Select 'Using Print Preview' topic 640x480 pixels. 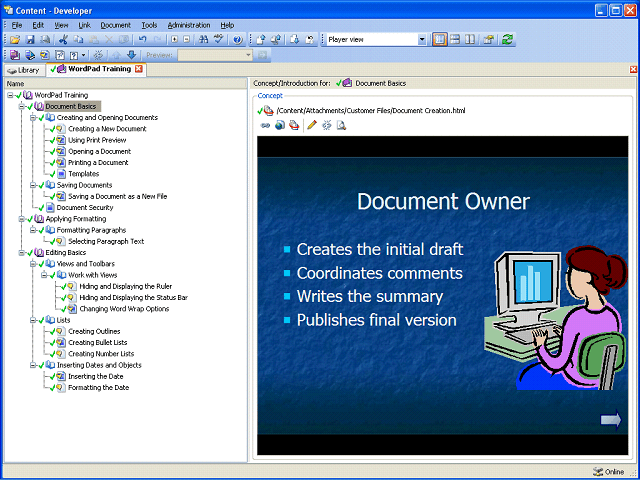coord(97,140)
